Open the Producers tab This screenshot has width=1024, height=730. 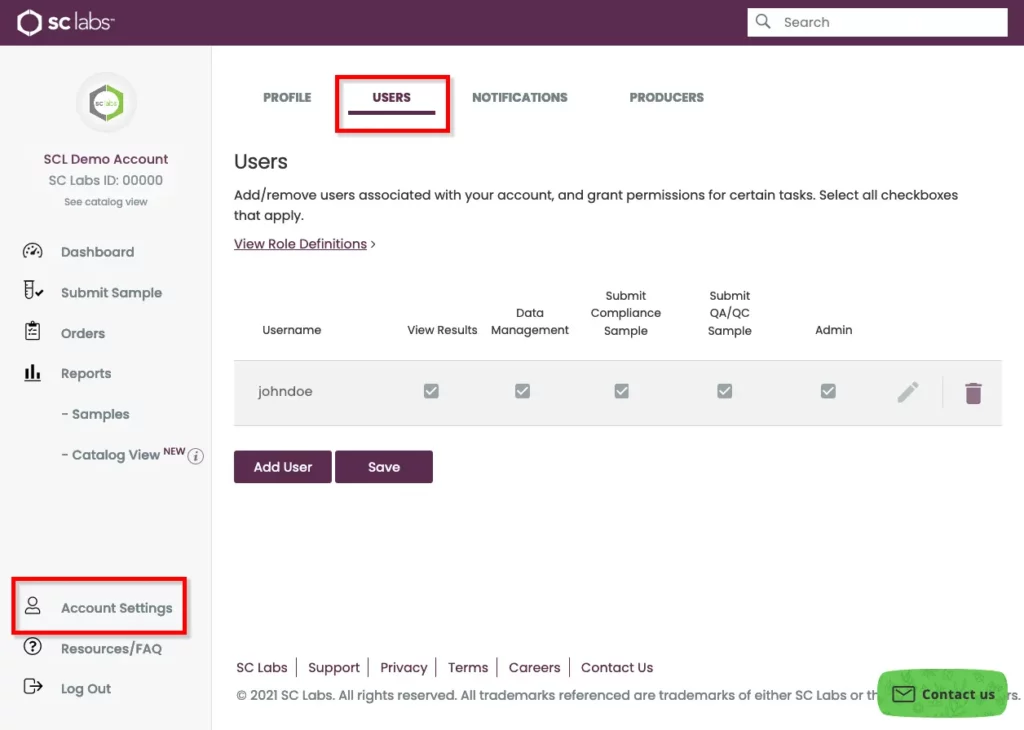point(666,97)
